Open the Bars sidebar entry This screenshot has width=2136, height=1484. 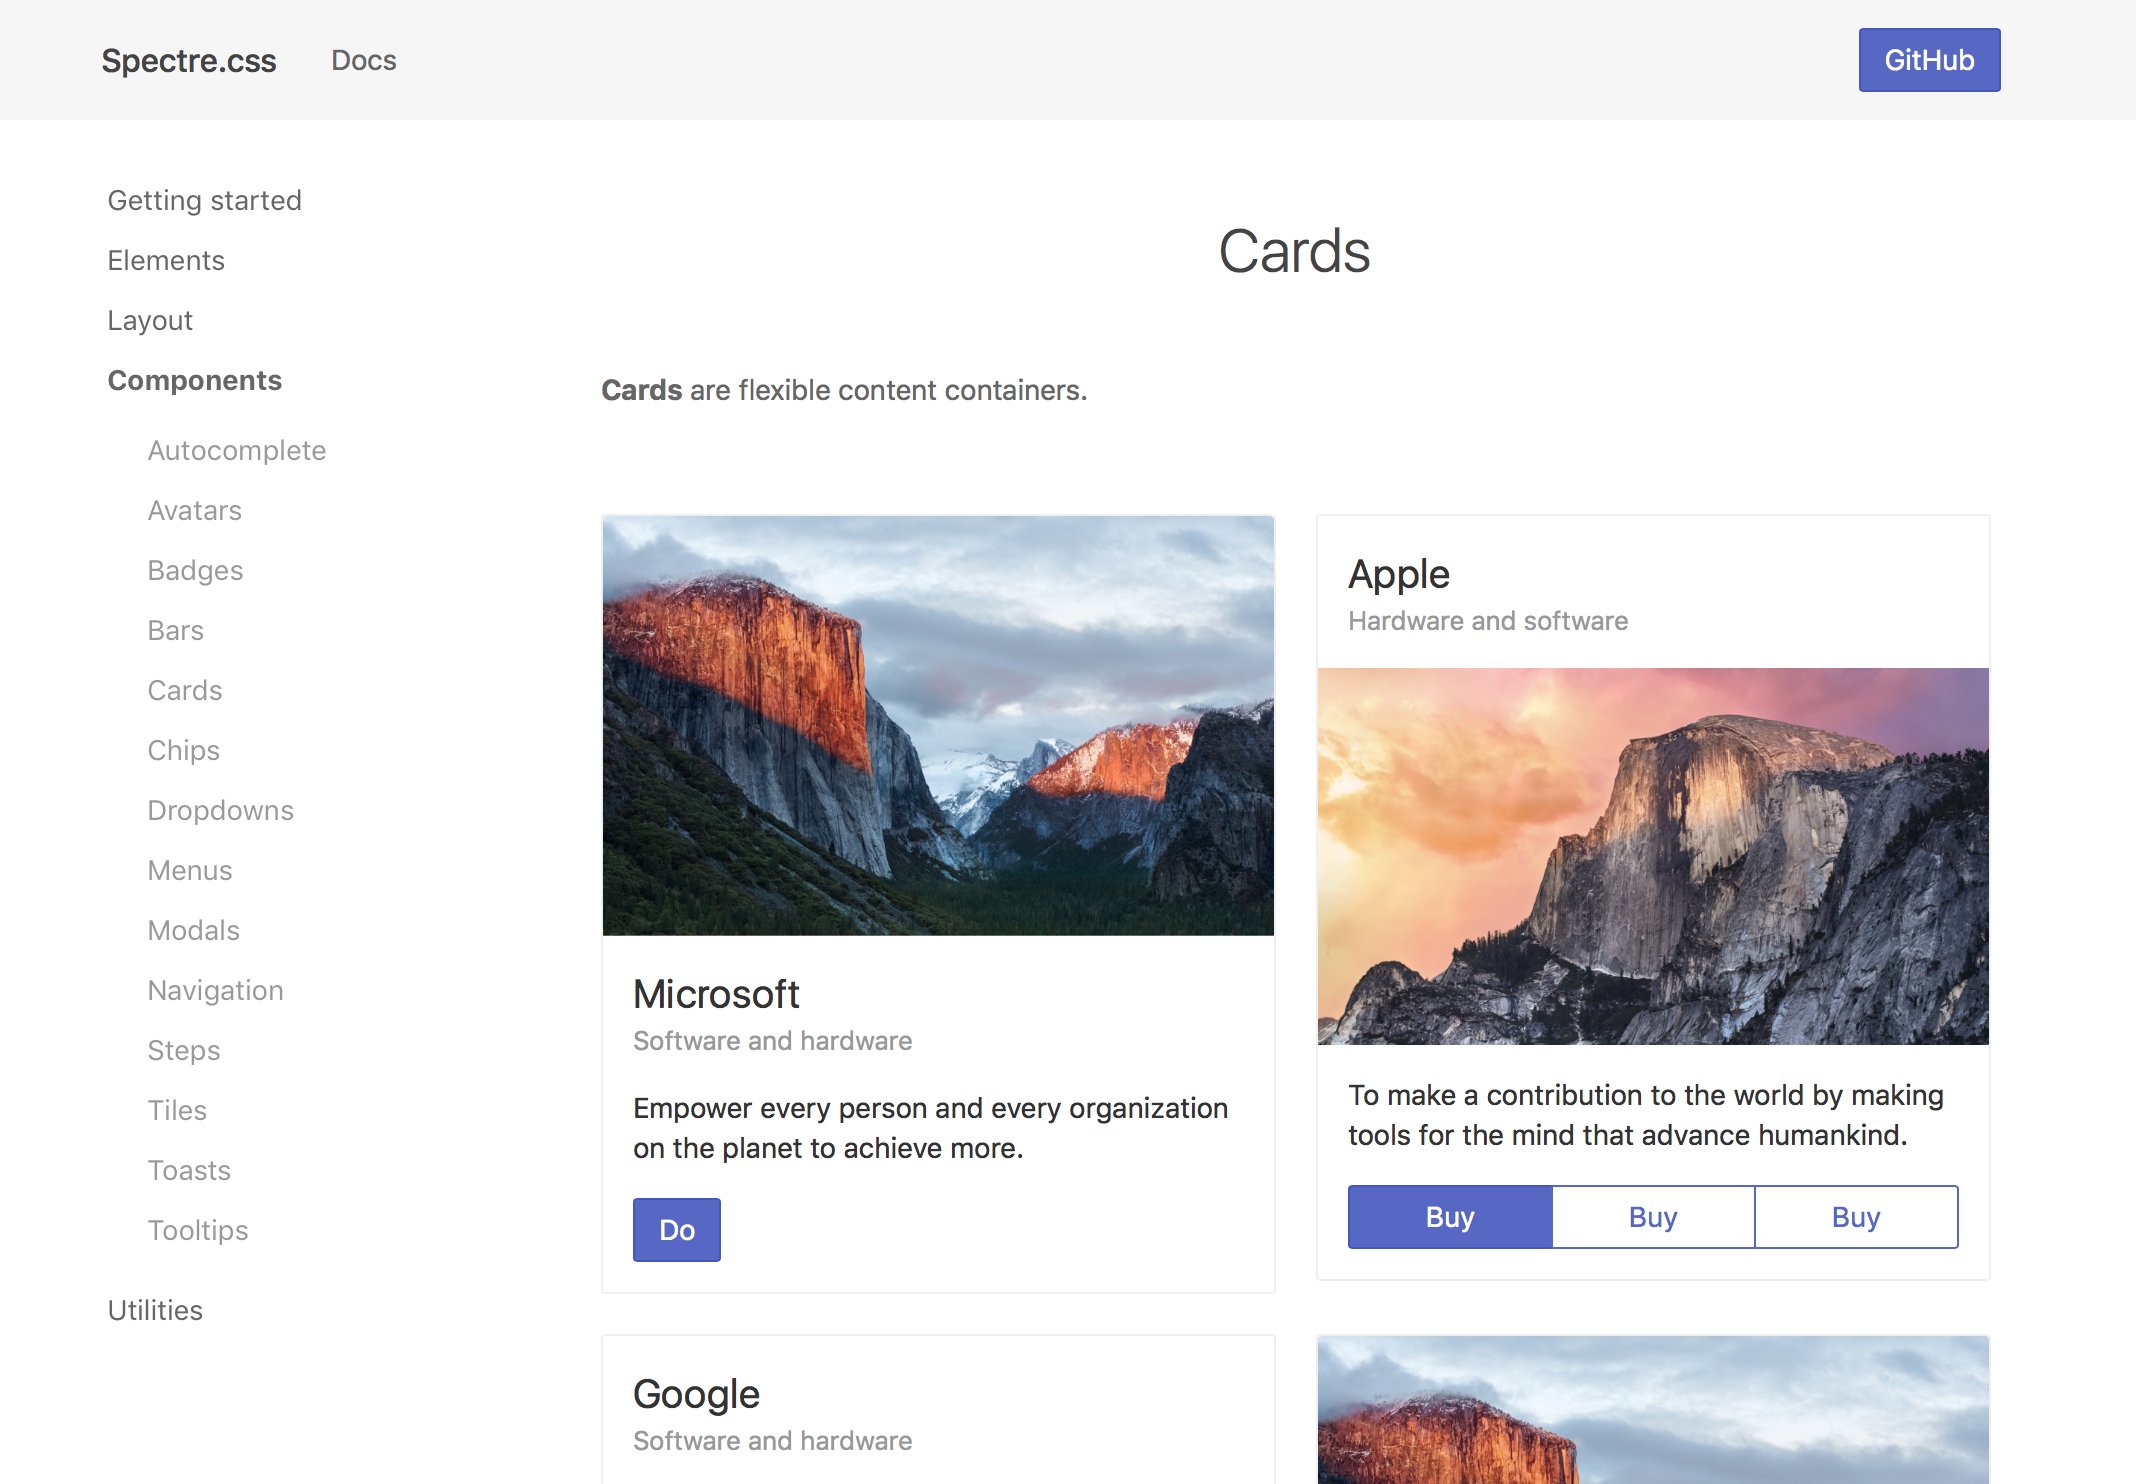tap(176, 630)
